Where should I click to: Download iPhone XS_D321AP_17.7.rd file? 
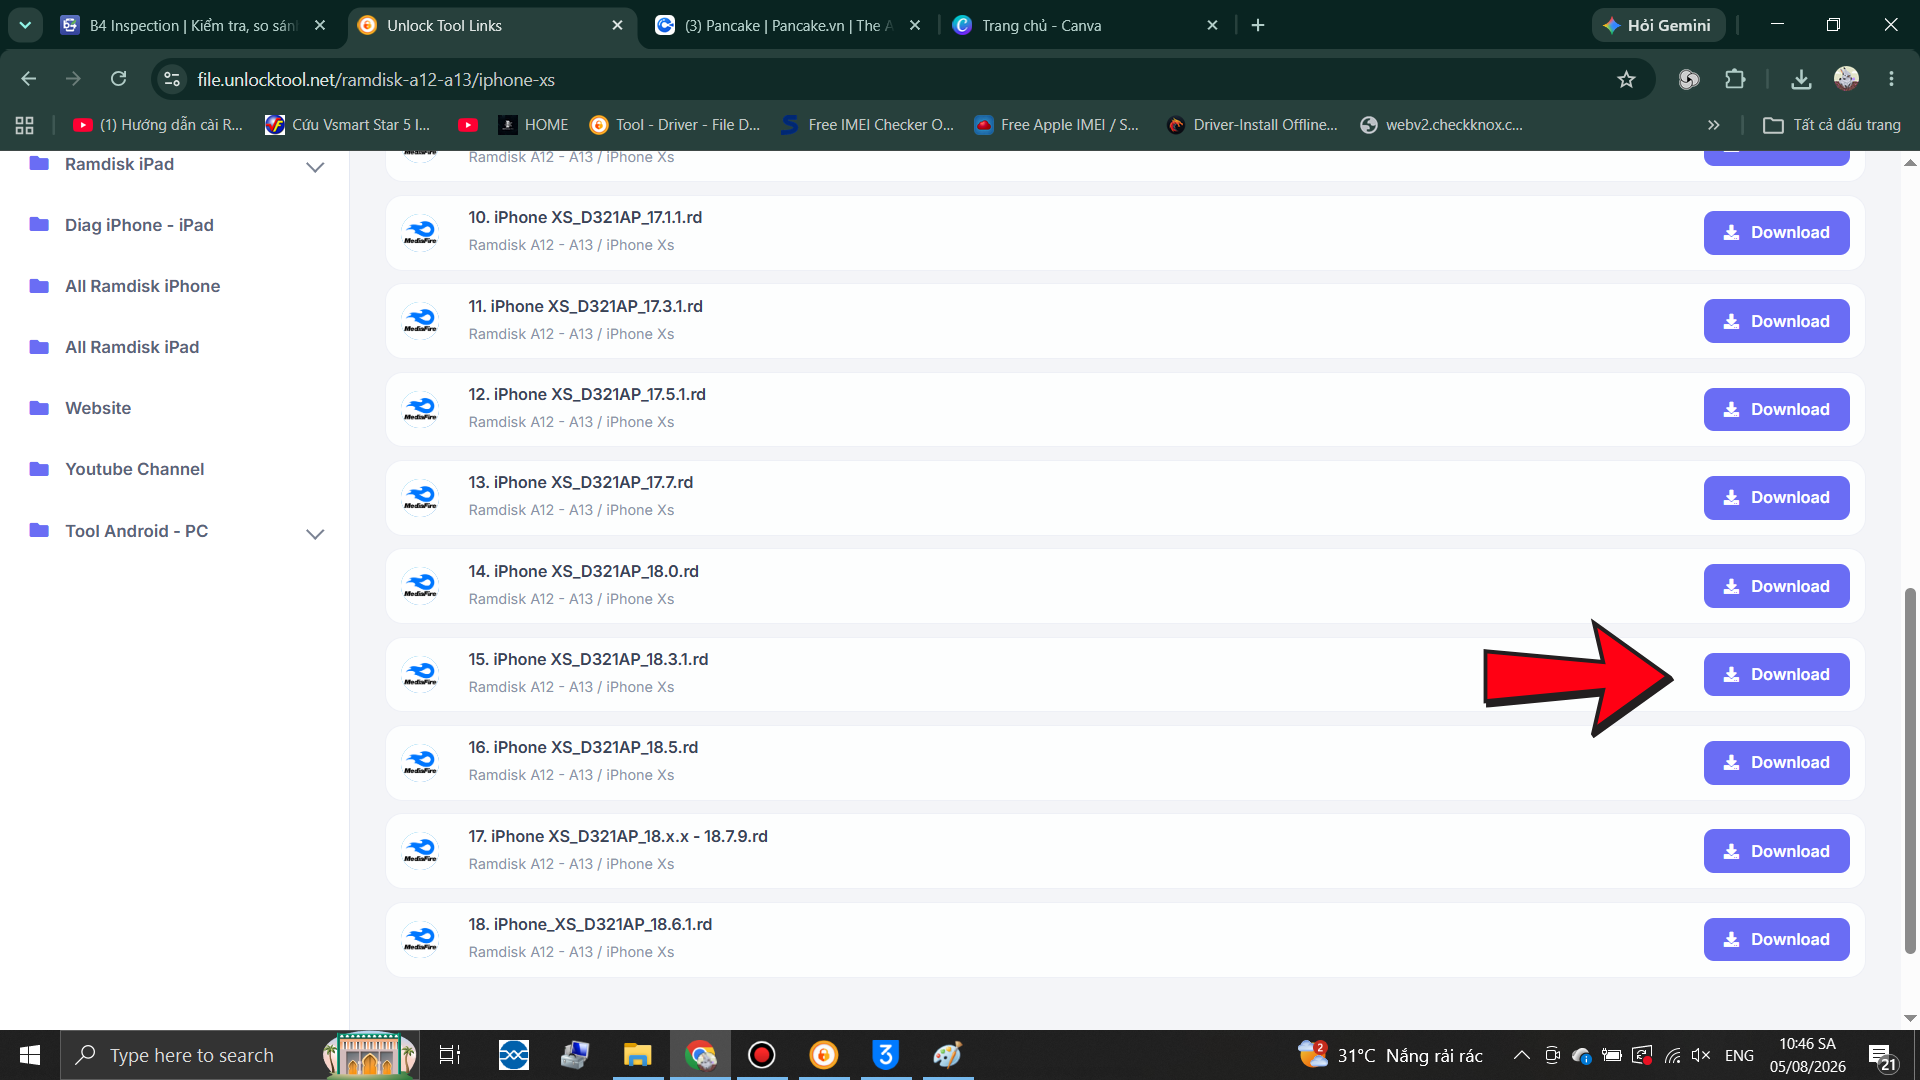coord(1776,498)
